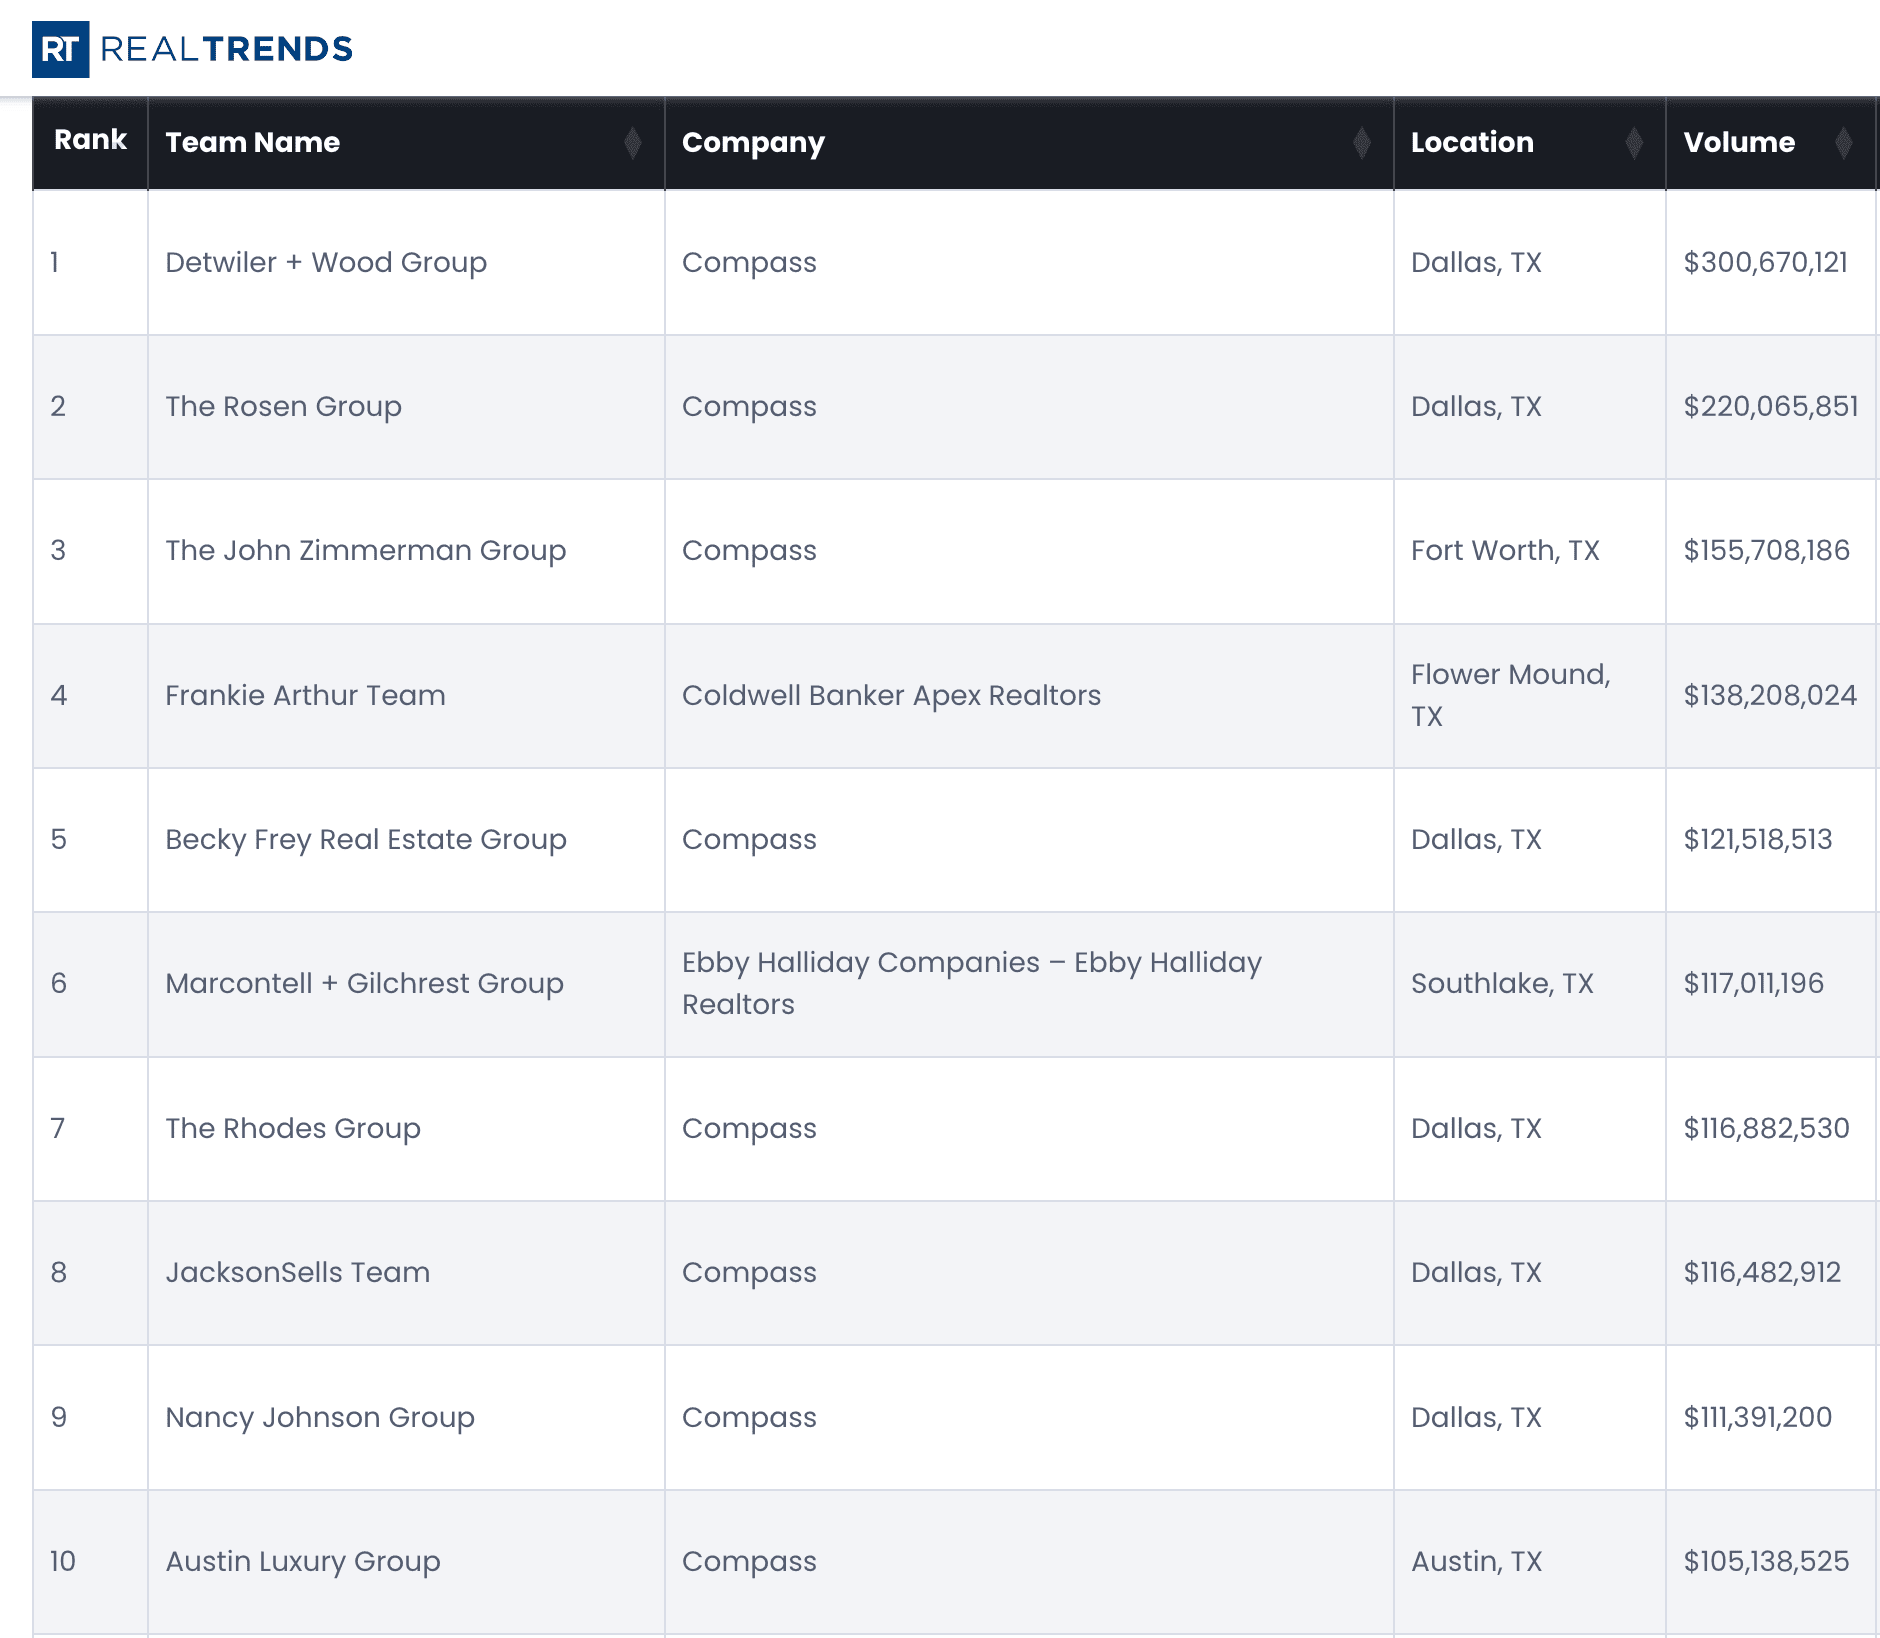
Task: Click volume $300,670,121
Action: pos(1766,263)
